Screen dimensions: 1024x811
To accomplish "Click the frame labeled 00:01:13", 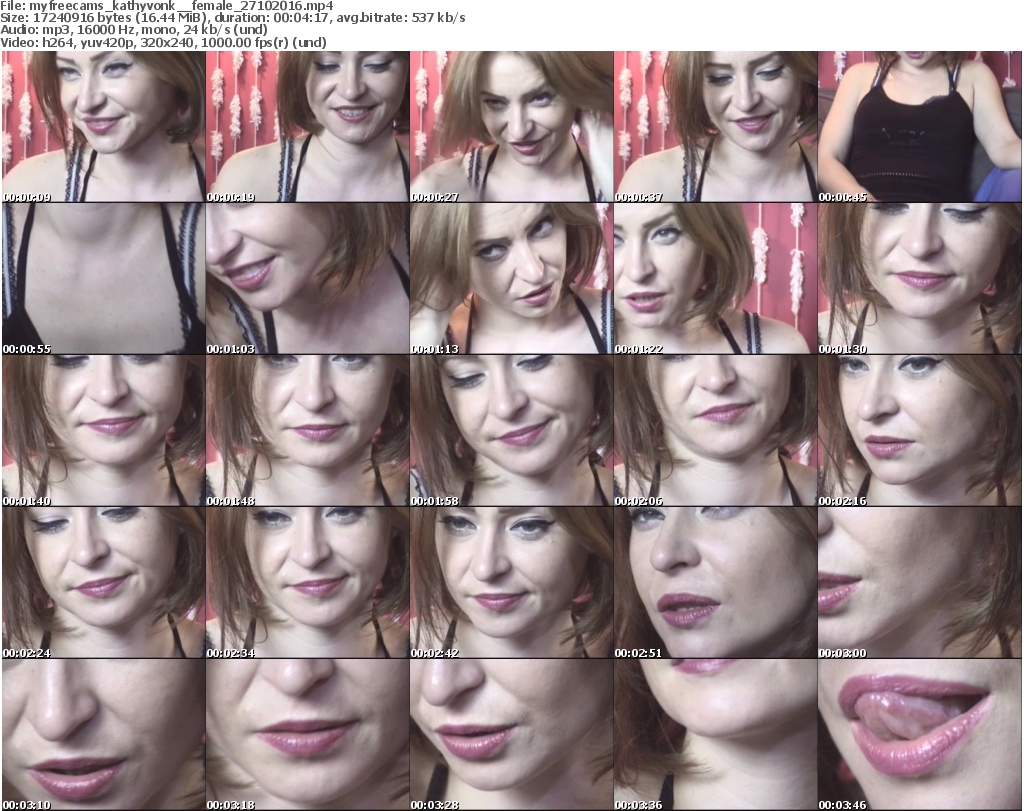I will point(511,279).
